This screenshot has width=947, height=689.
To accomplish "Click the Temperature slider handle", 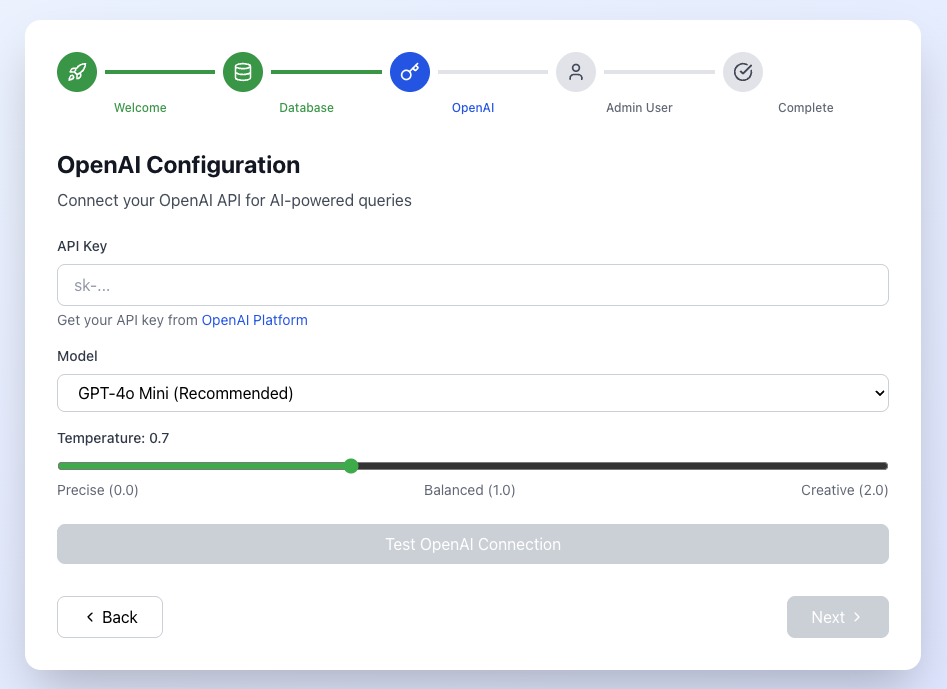I will tap(351, 466).
